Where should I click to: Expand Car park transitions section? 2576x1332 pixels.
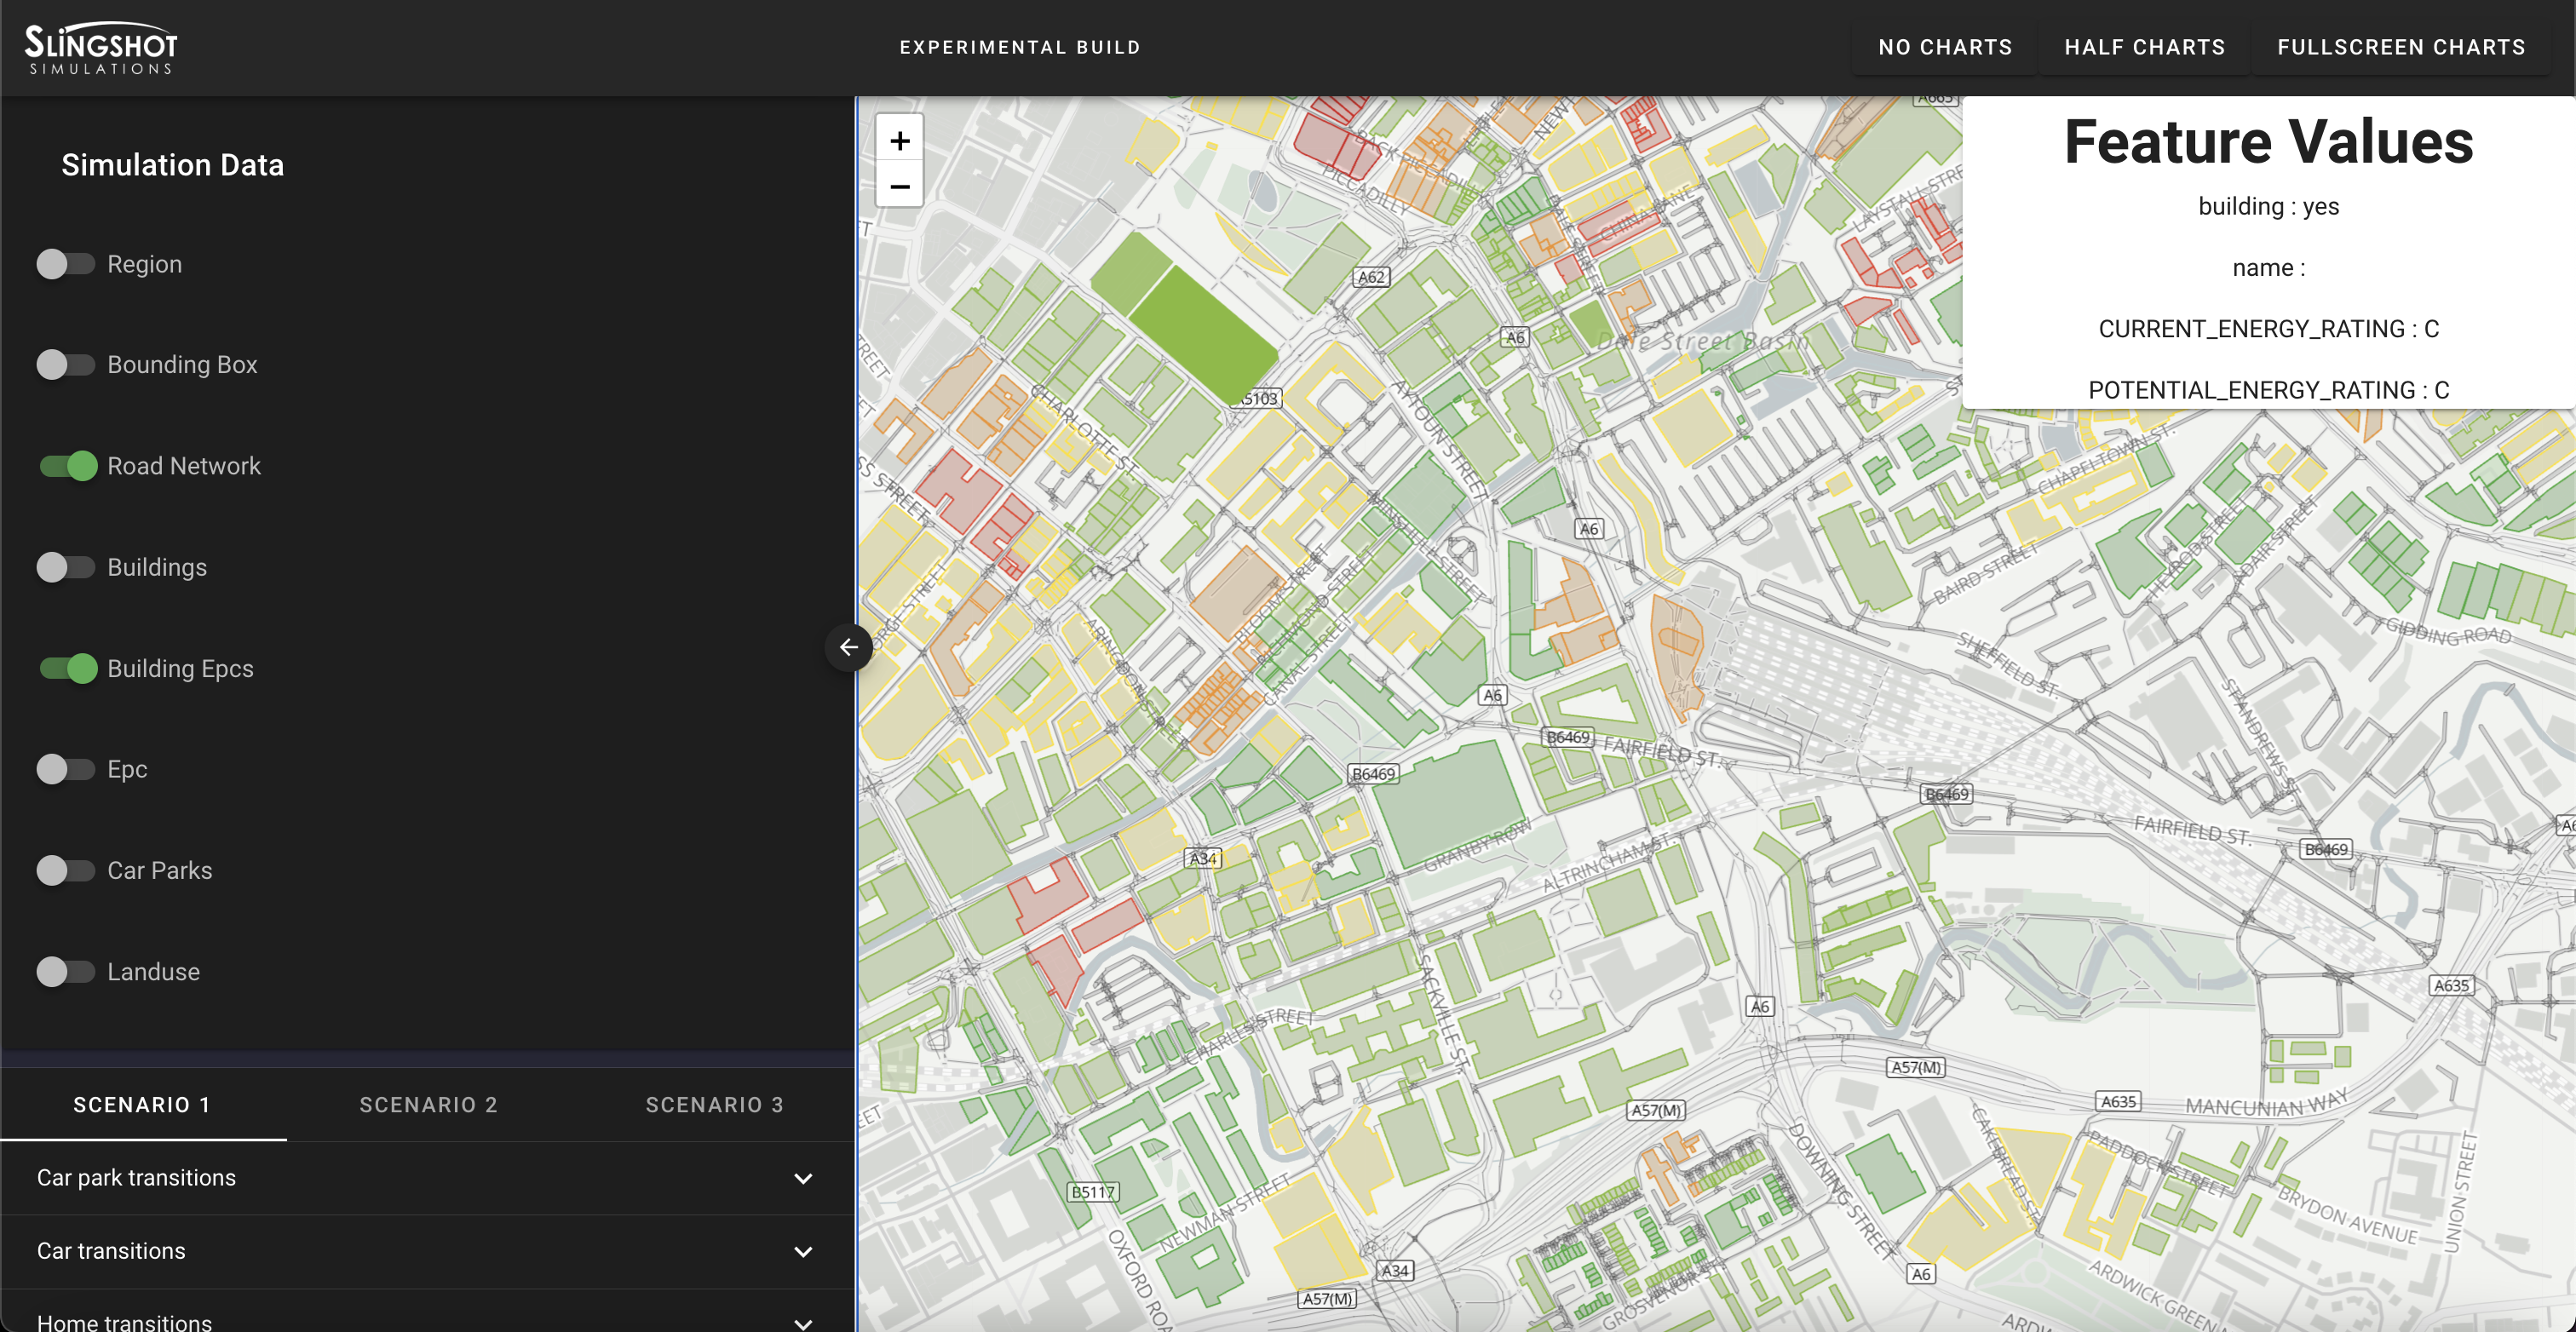pyautogui.click(x=427, y=1178)
